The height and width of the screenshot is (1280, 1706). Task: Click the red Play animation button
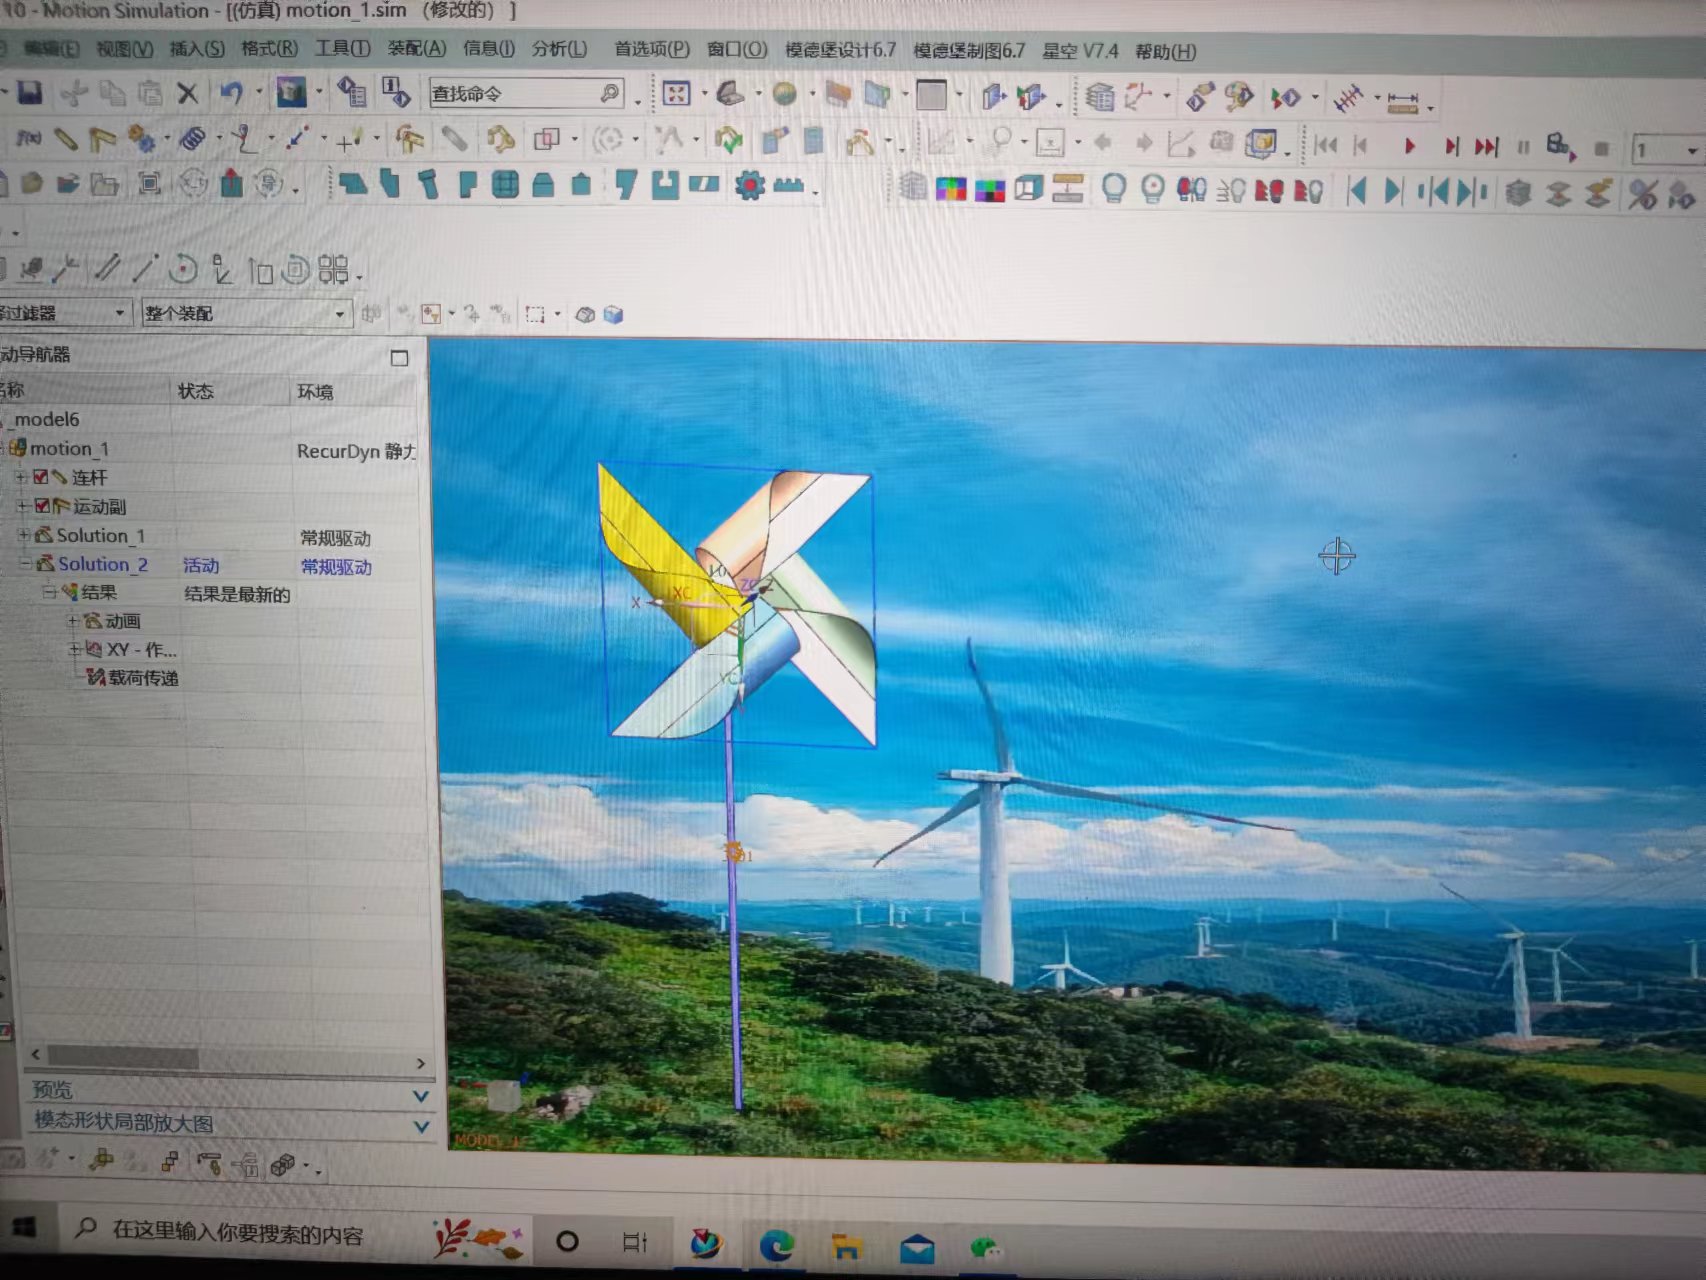pyautogui.click(x=1410, y=147)
